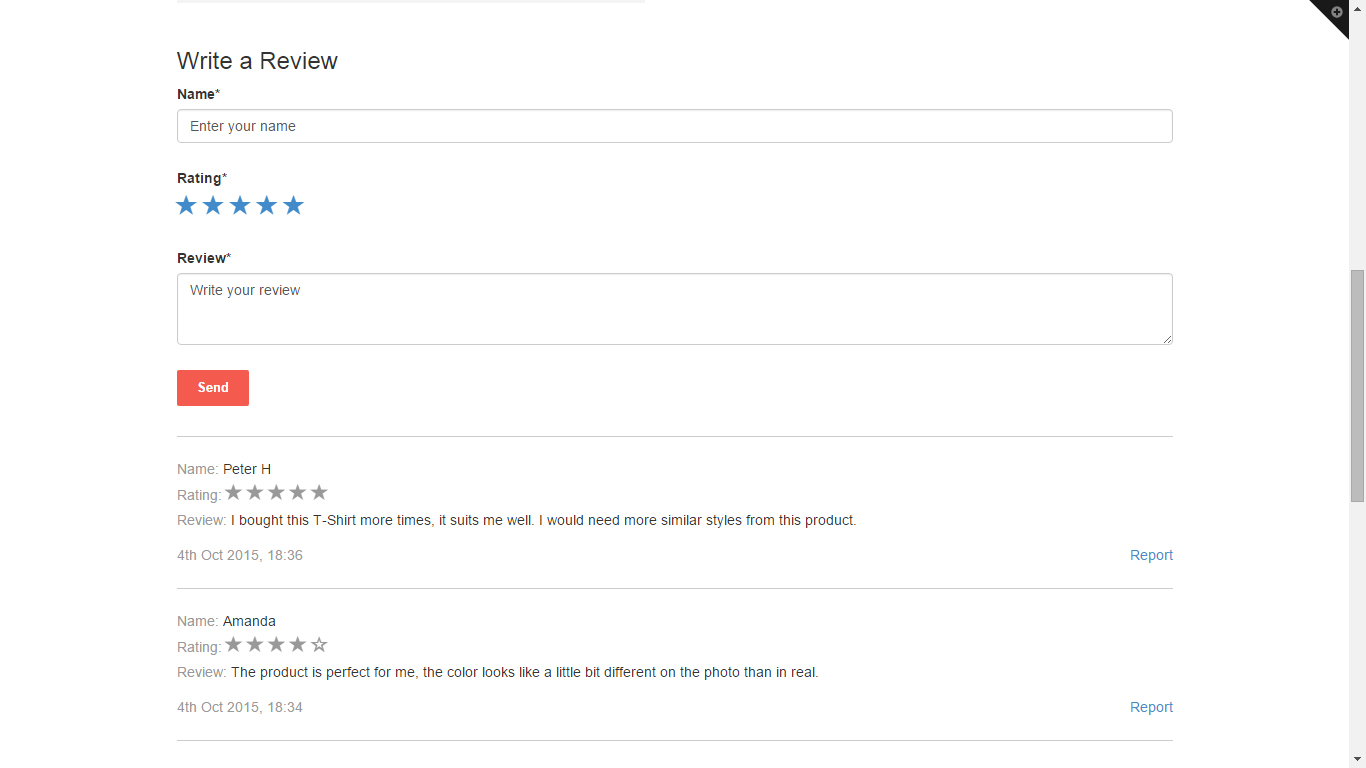Report Peter H's review
The height and width of the screenshot is (768, 1366).
[1151, 555]
